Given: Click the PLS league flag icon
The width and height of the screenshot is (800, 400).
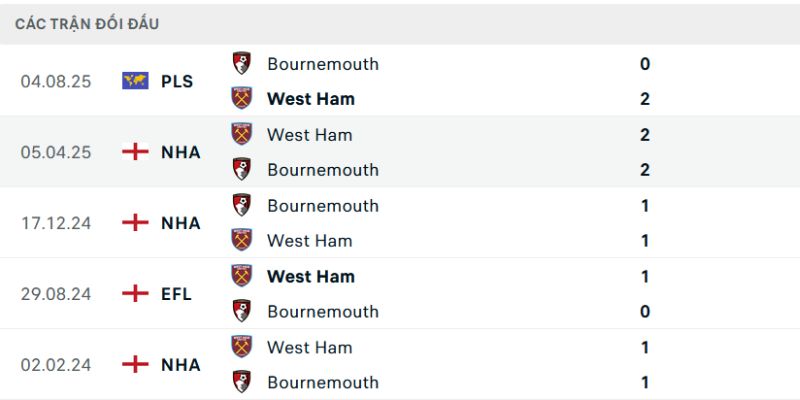Looking at the screenshot, I should pyautogui.click(x=135, y=81).
